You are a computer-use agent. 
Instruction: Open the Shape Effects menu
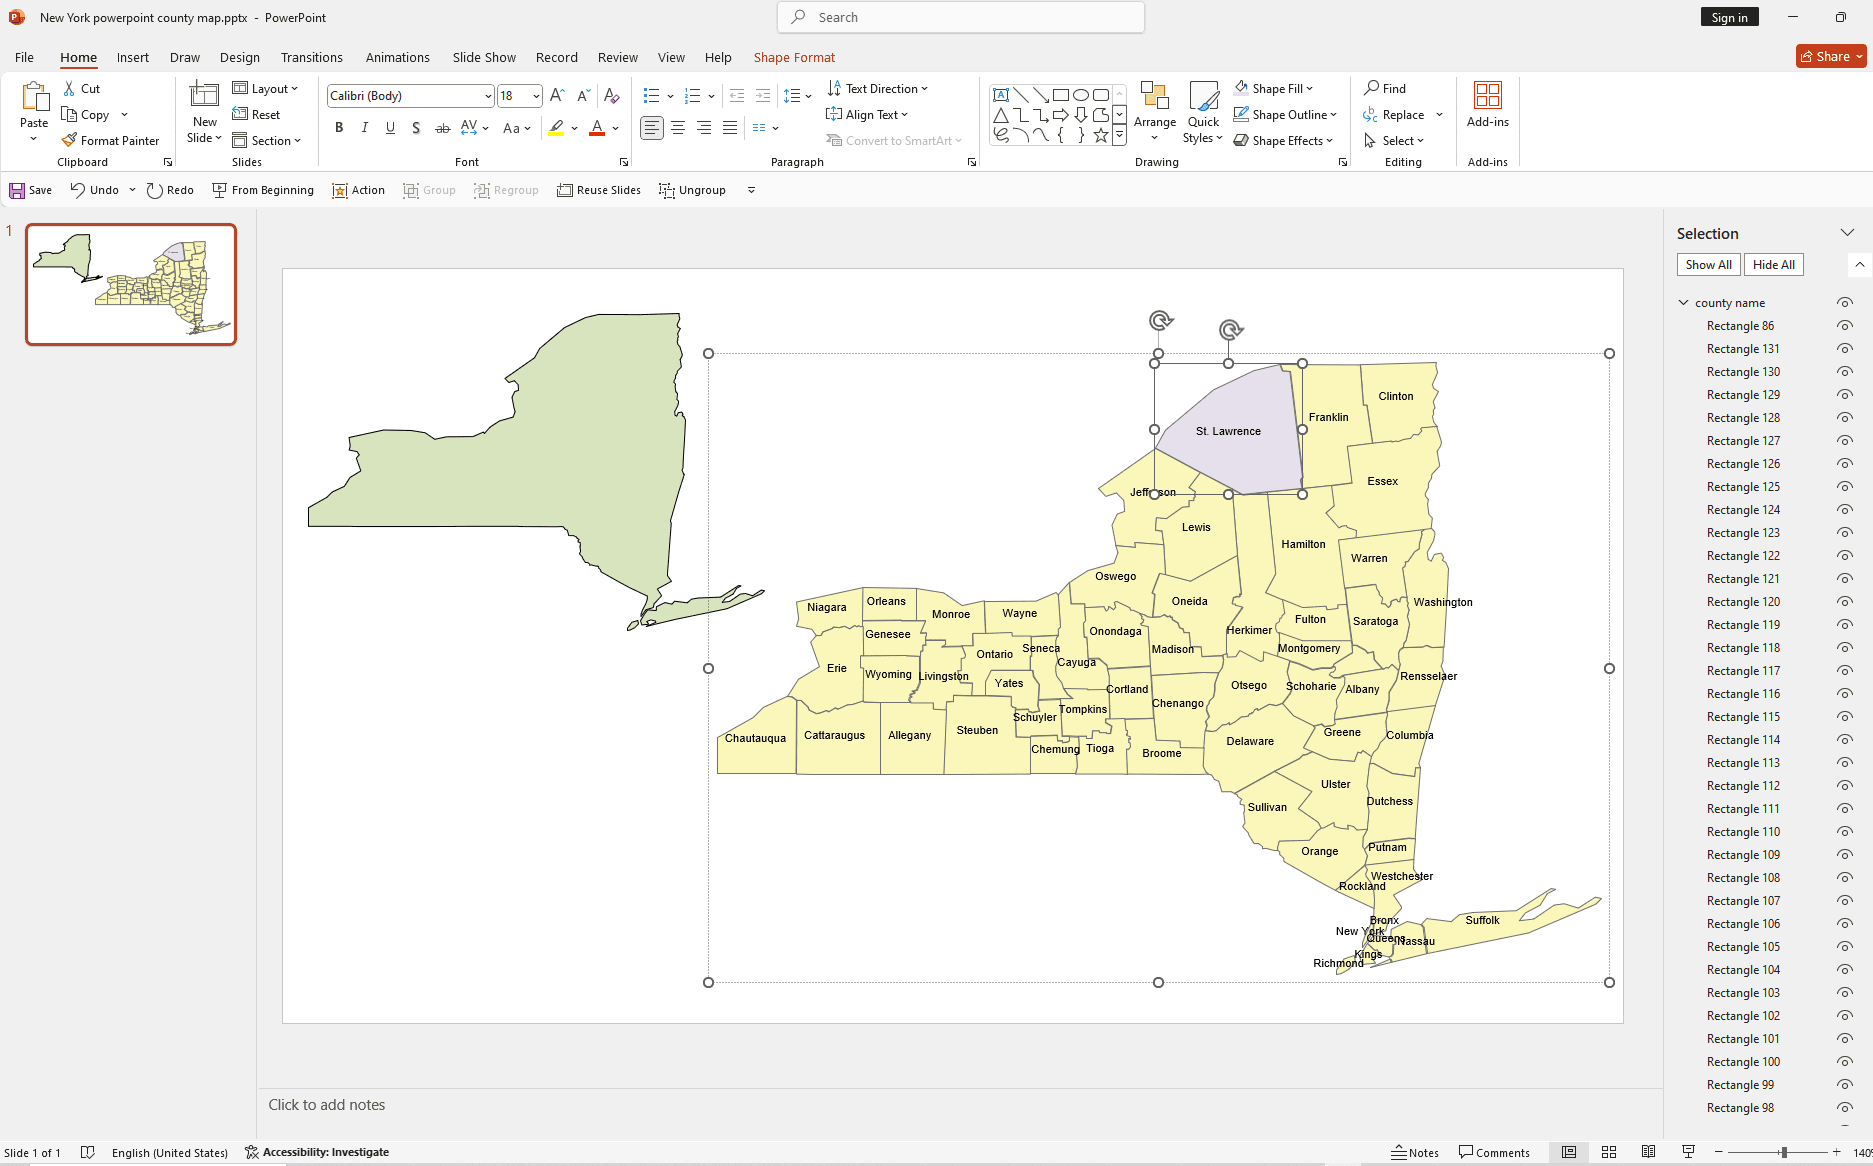tap(1283, 141)
